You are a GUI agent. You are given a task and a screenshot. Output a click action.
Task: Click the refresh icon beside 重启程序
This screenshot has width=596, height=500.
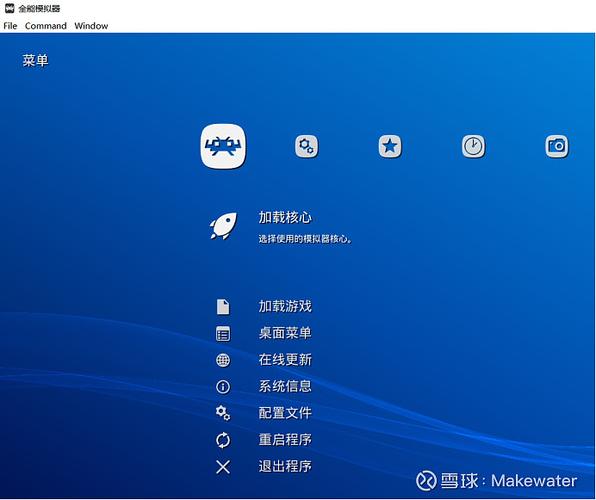[x=223, y=440]
